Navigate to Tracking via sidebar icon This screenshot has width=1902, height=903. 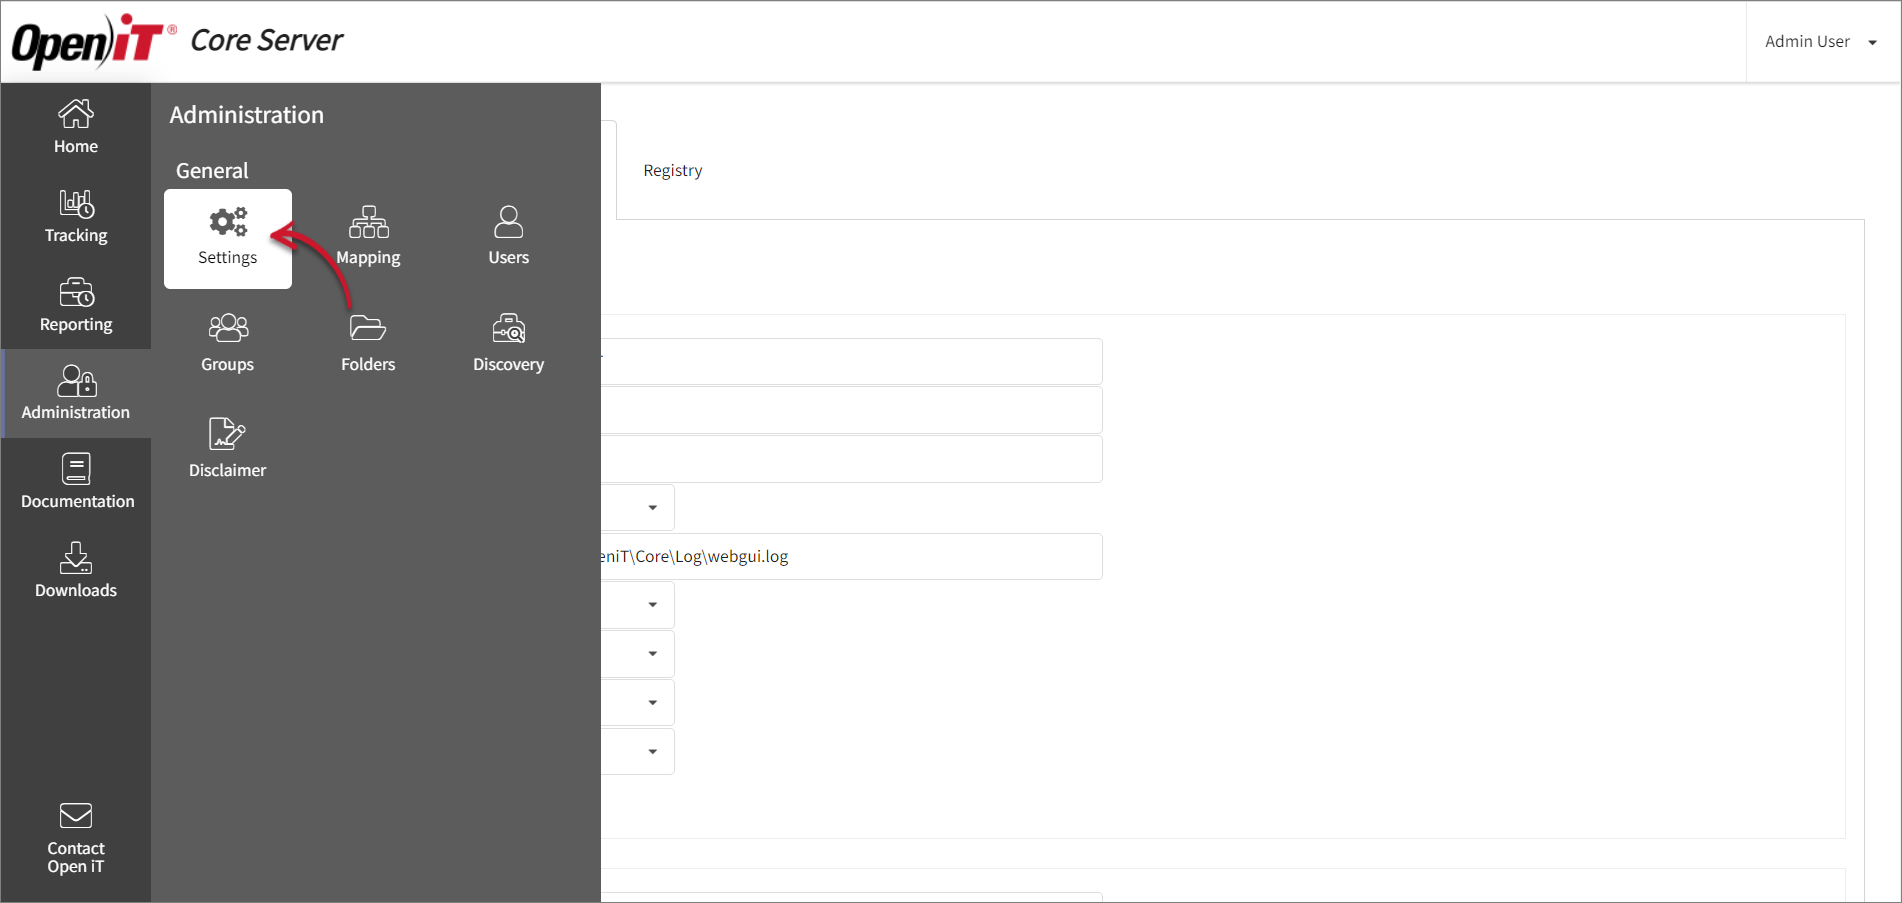(75, 217)
